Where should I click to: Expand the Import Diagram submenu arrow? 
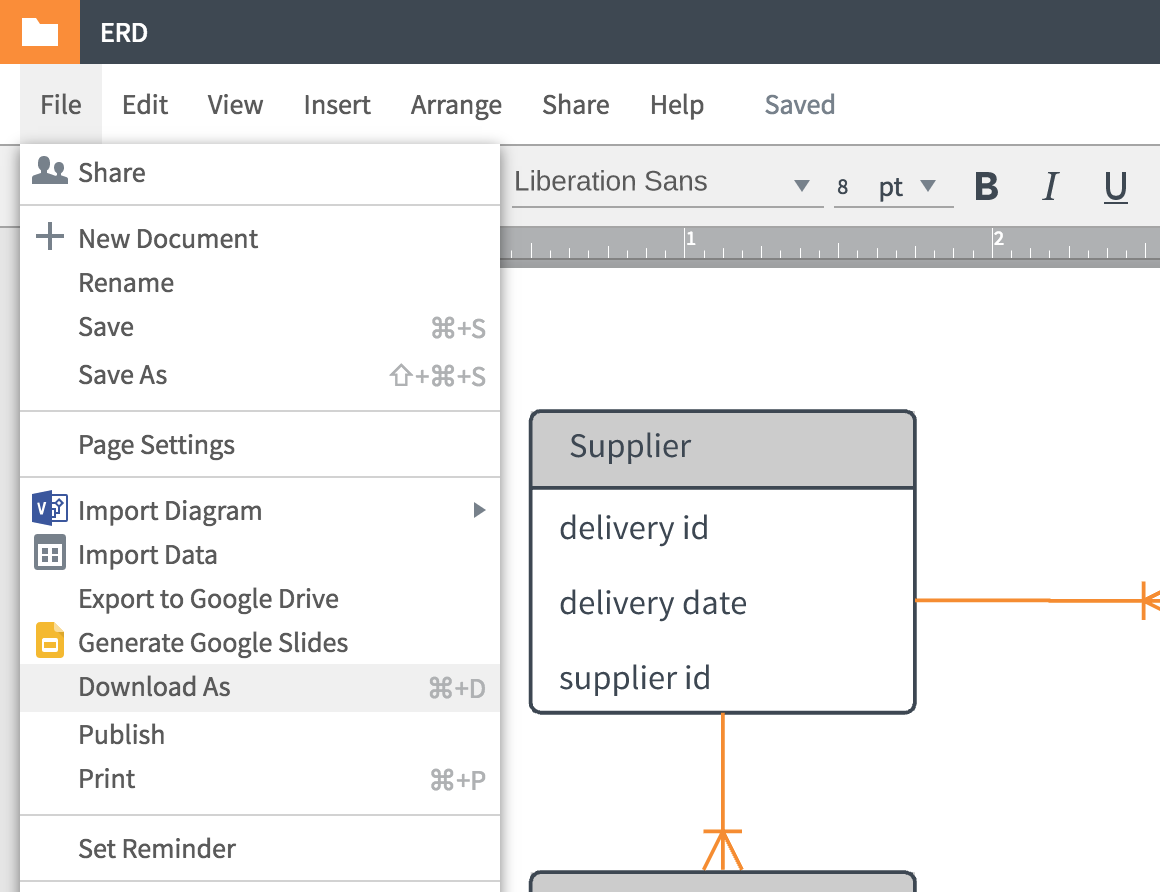point(479,511)
